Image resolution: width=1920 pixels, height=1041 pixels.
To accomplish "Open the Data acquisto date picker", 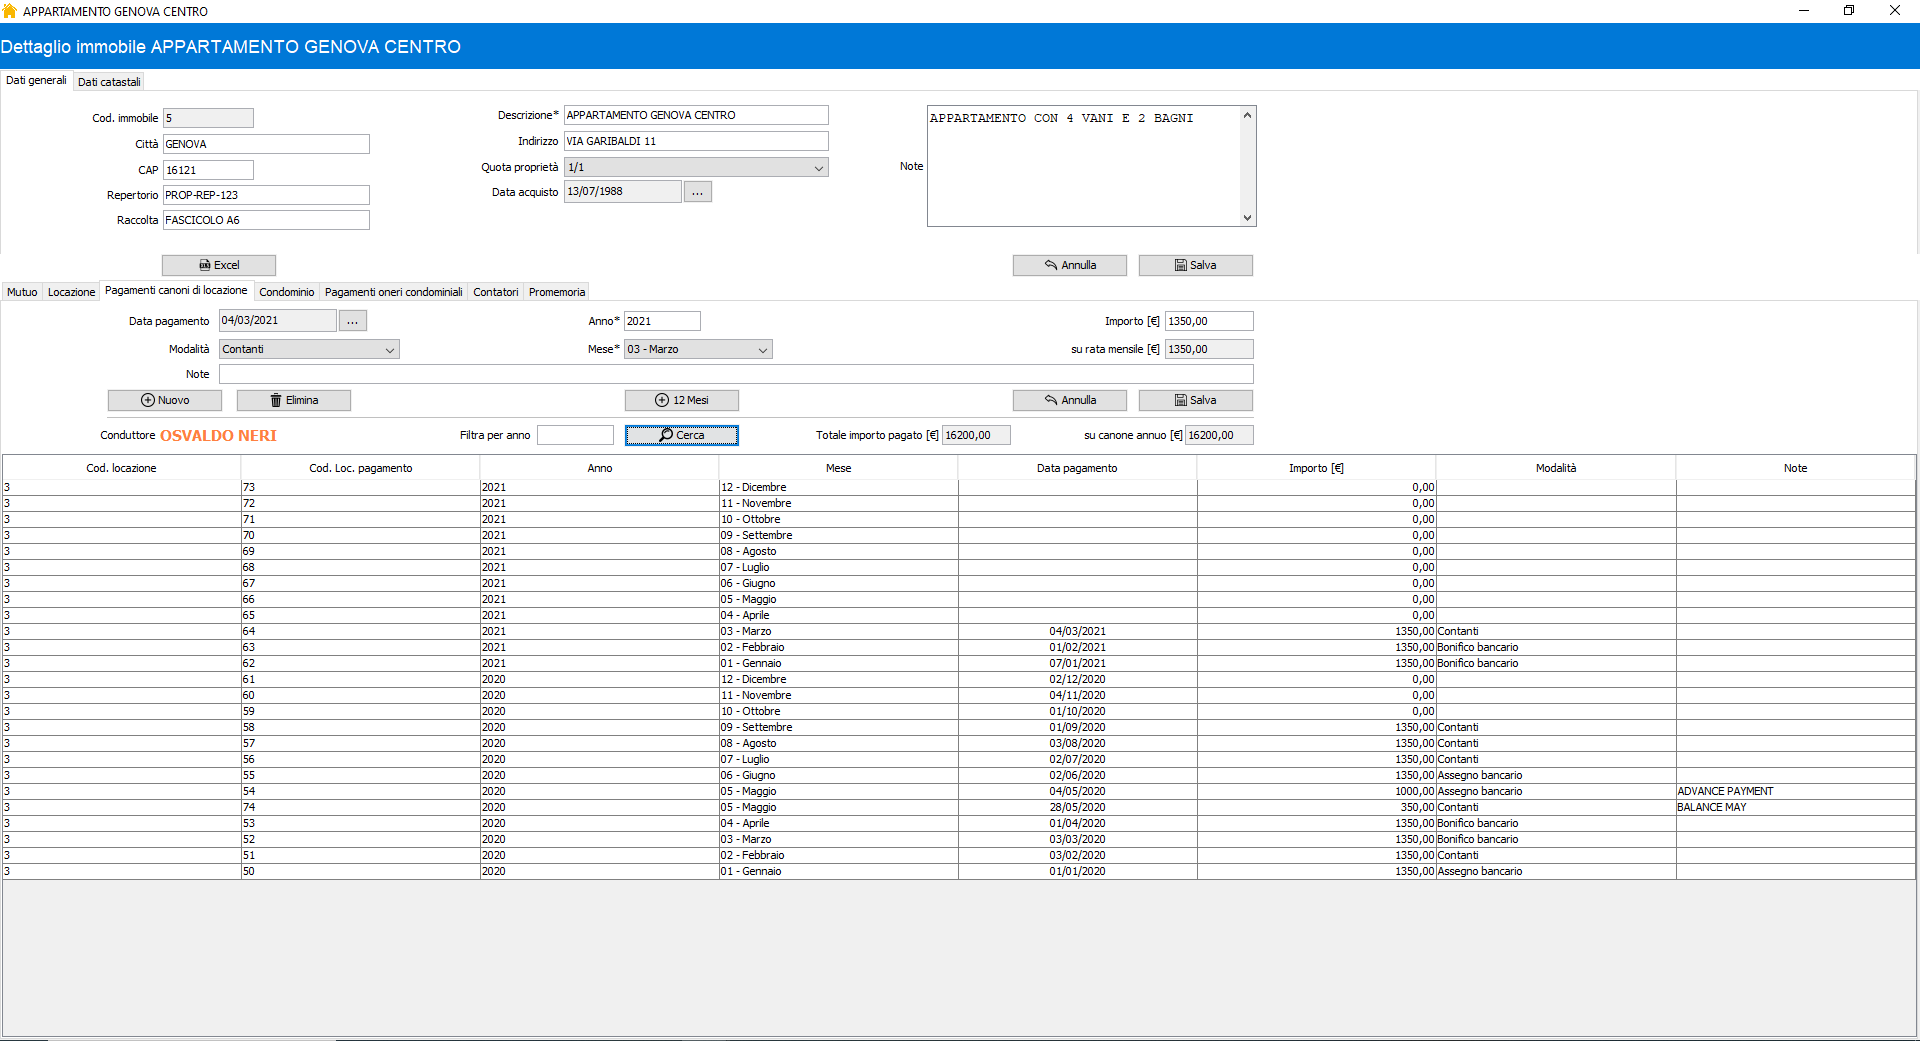I will pyautogui.click(x=698, y=192).
